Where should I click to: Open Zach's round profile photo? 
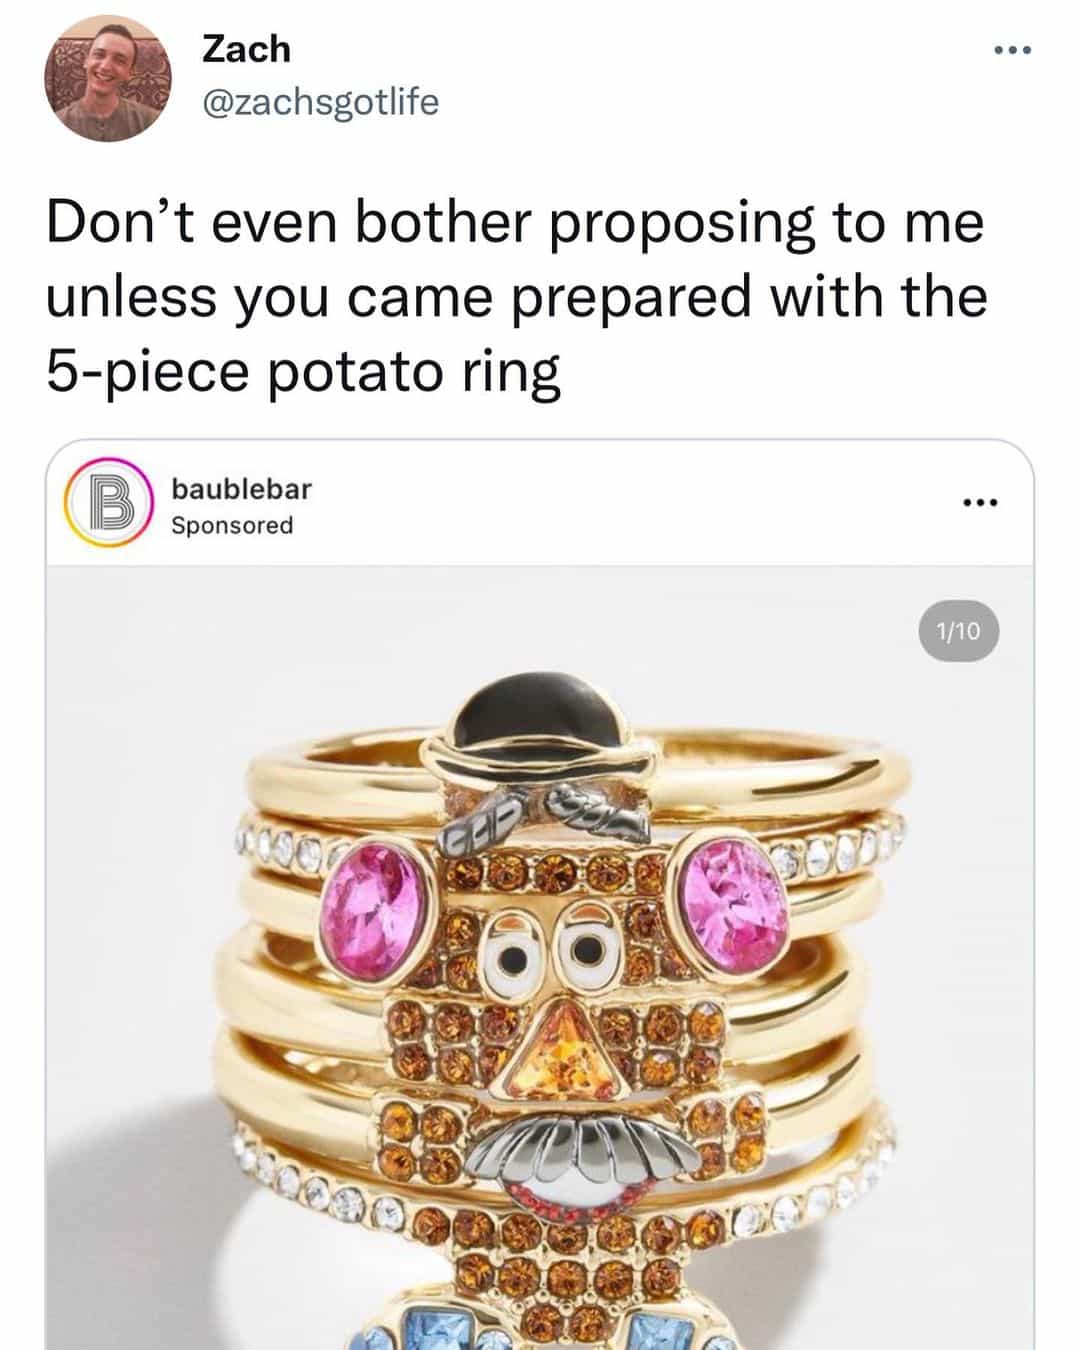108,78
